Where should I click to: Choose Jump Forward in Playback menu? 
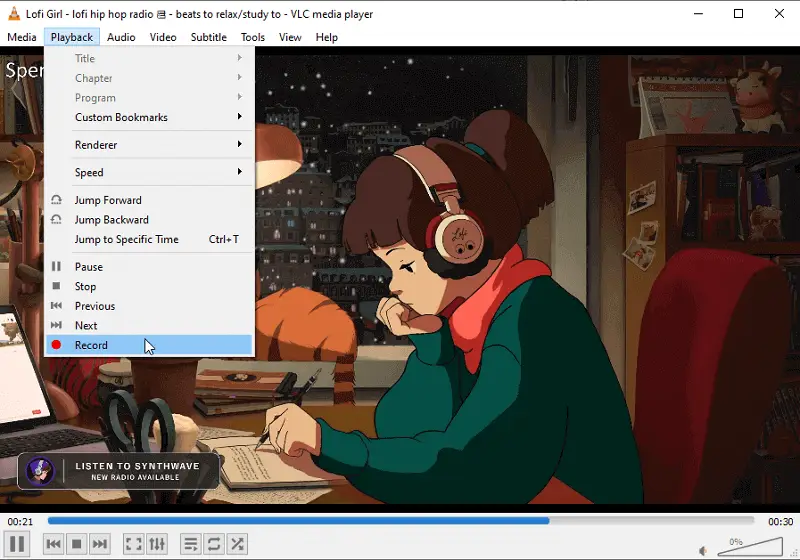coord(149,200)
